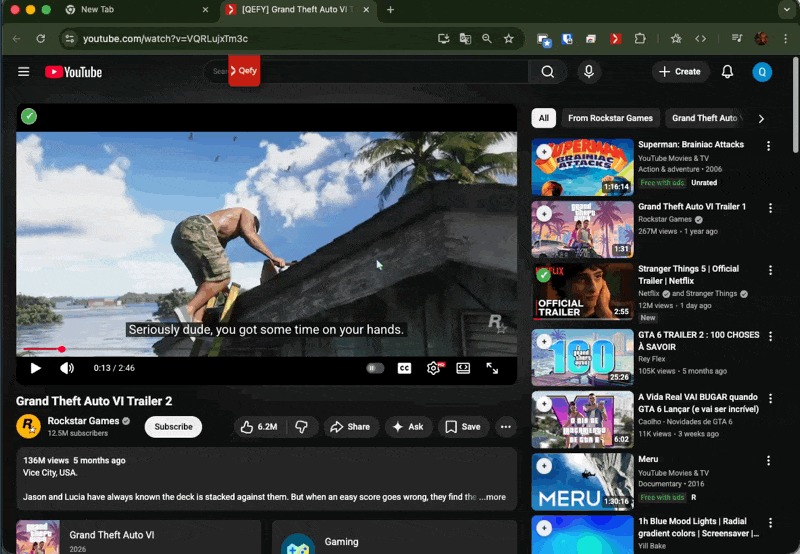This screenshot has height=554, width=800.
Task: Subscribe to Rockstar Games
Action: (x=173, y=427)
